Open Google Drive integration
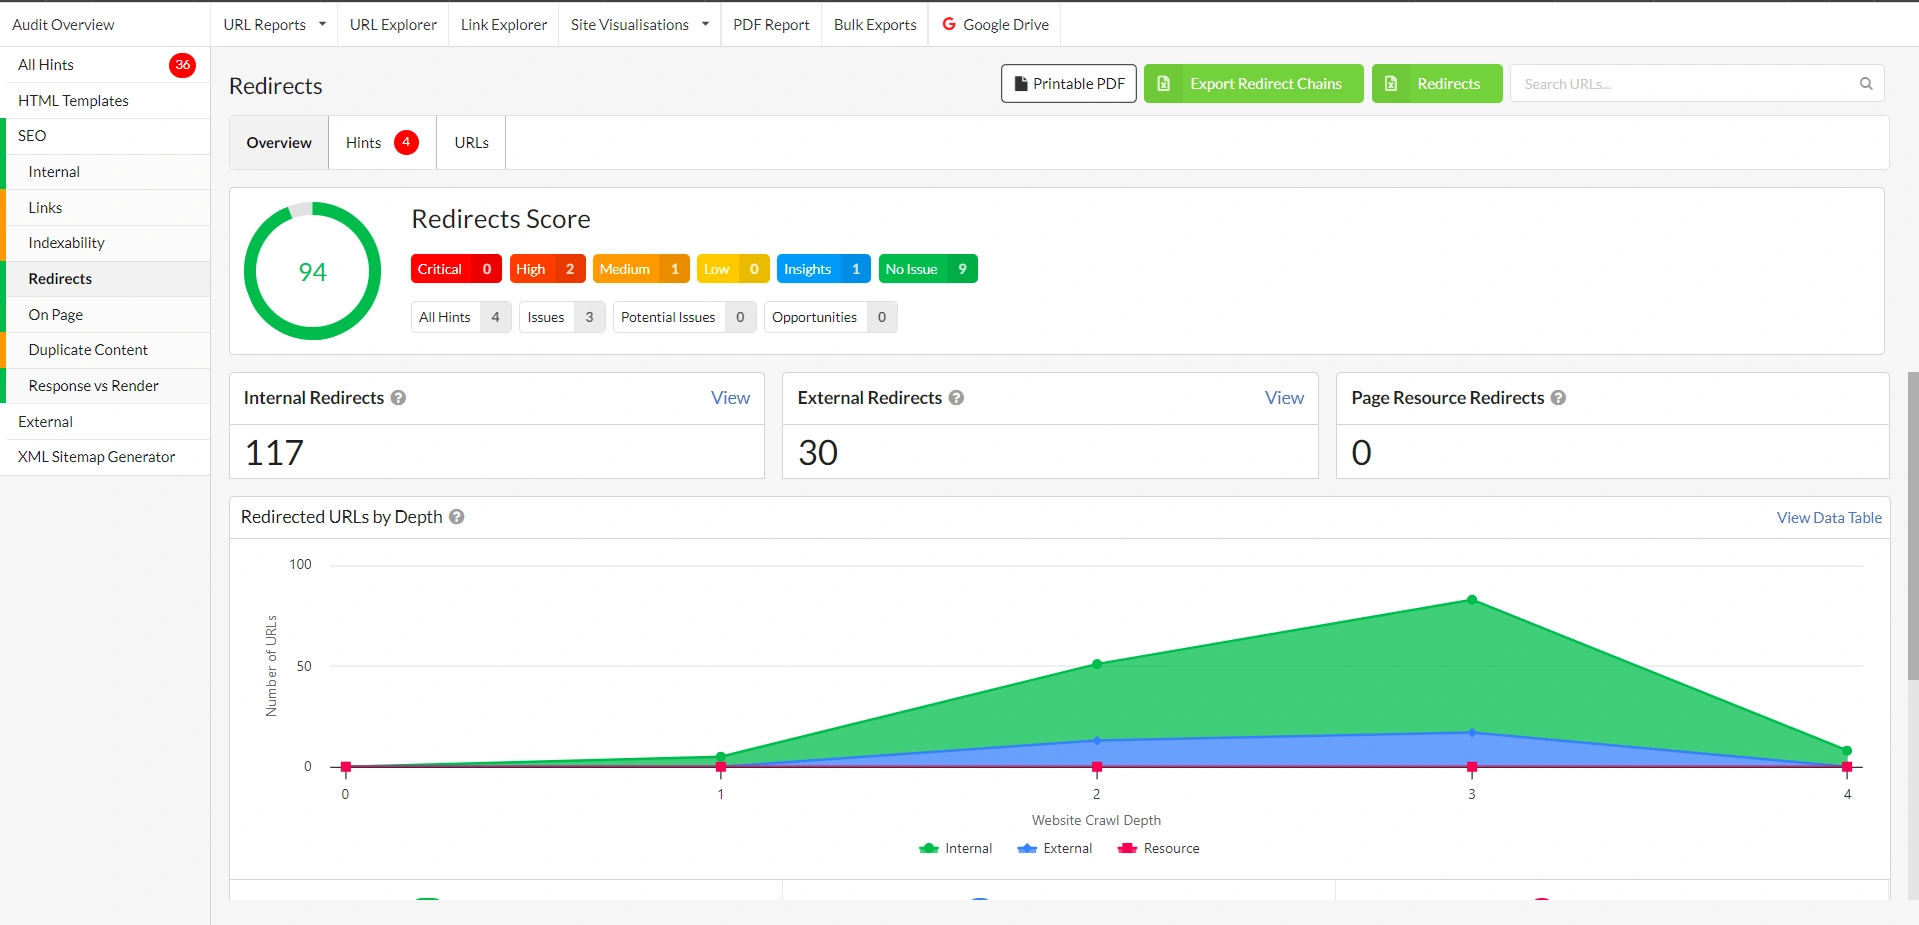 coord(994,24)
